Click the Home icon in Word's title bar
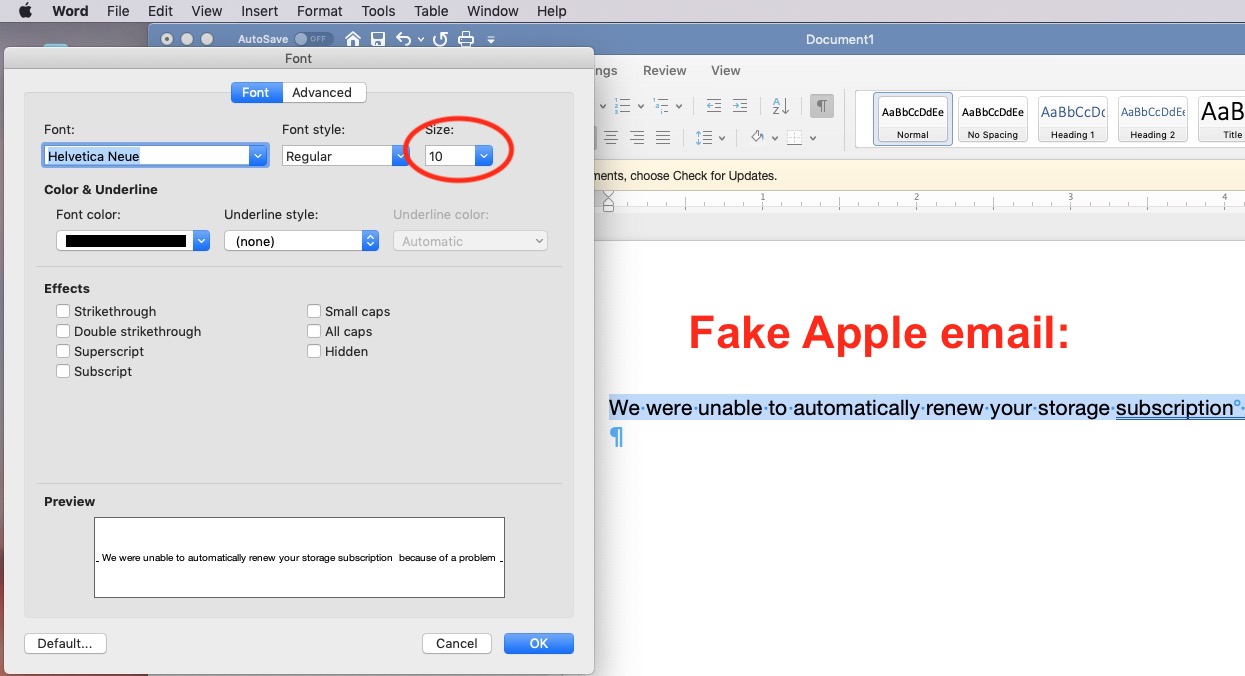 coord(352,39)
